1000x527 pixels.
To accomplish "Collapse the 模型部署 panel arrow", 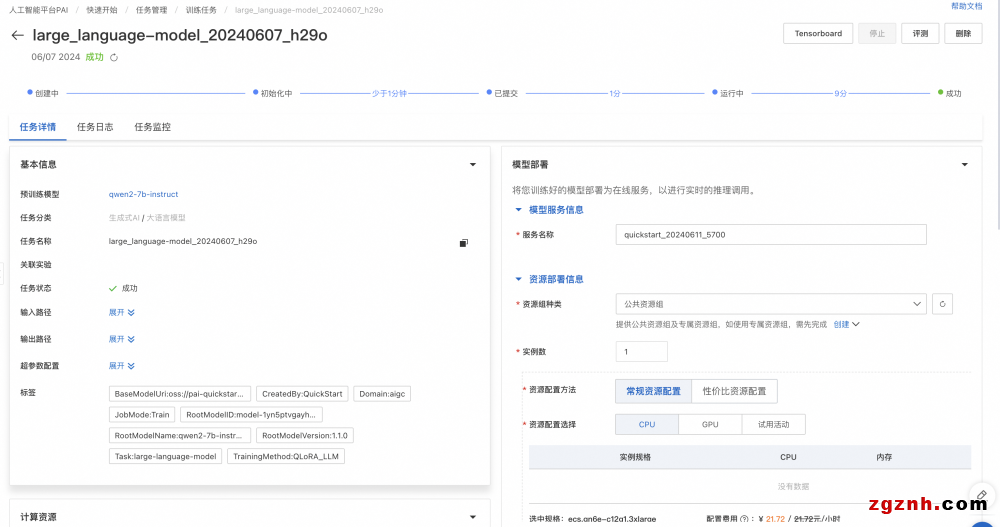I will (x=964, y=164).
